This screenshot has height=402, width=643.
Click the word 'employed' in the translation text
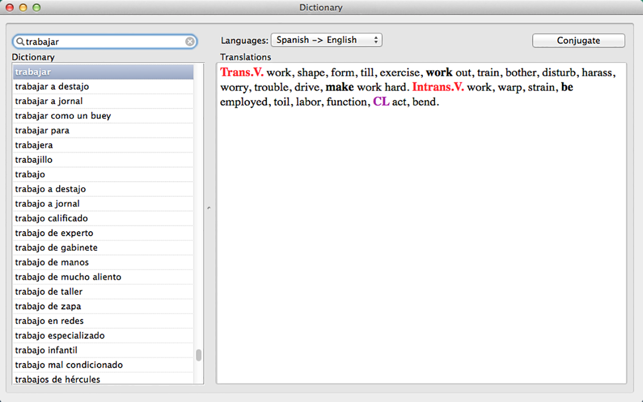click(244, 102)
